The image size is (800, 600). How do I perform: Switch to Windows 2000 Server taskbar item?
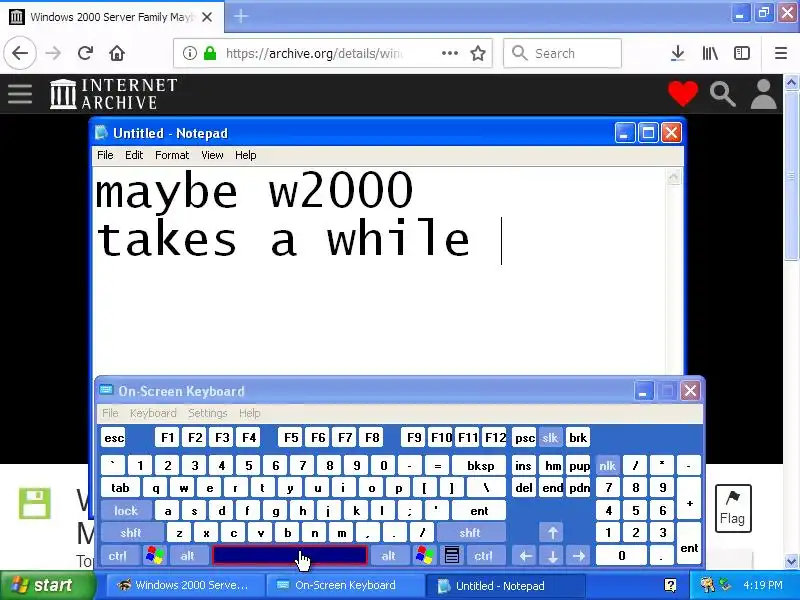(x=185, y=586)
